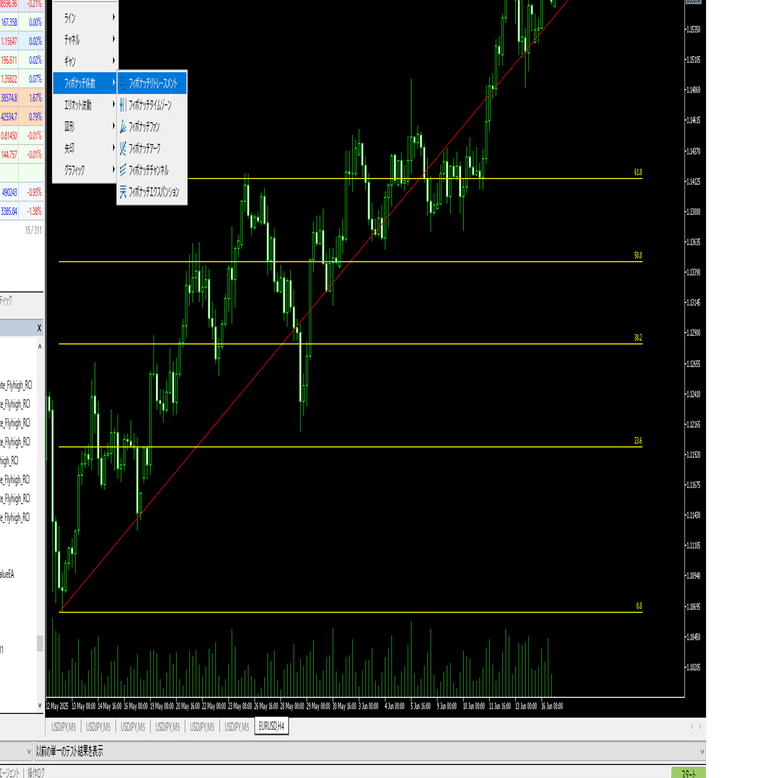Click Market Watch price 1.35822

(9, 79)
